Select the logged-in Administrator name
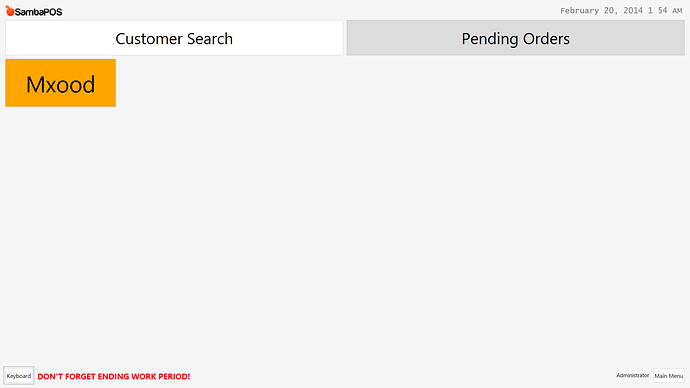This screenshot has height=388, width=690. (x=632, y=375)
